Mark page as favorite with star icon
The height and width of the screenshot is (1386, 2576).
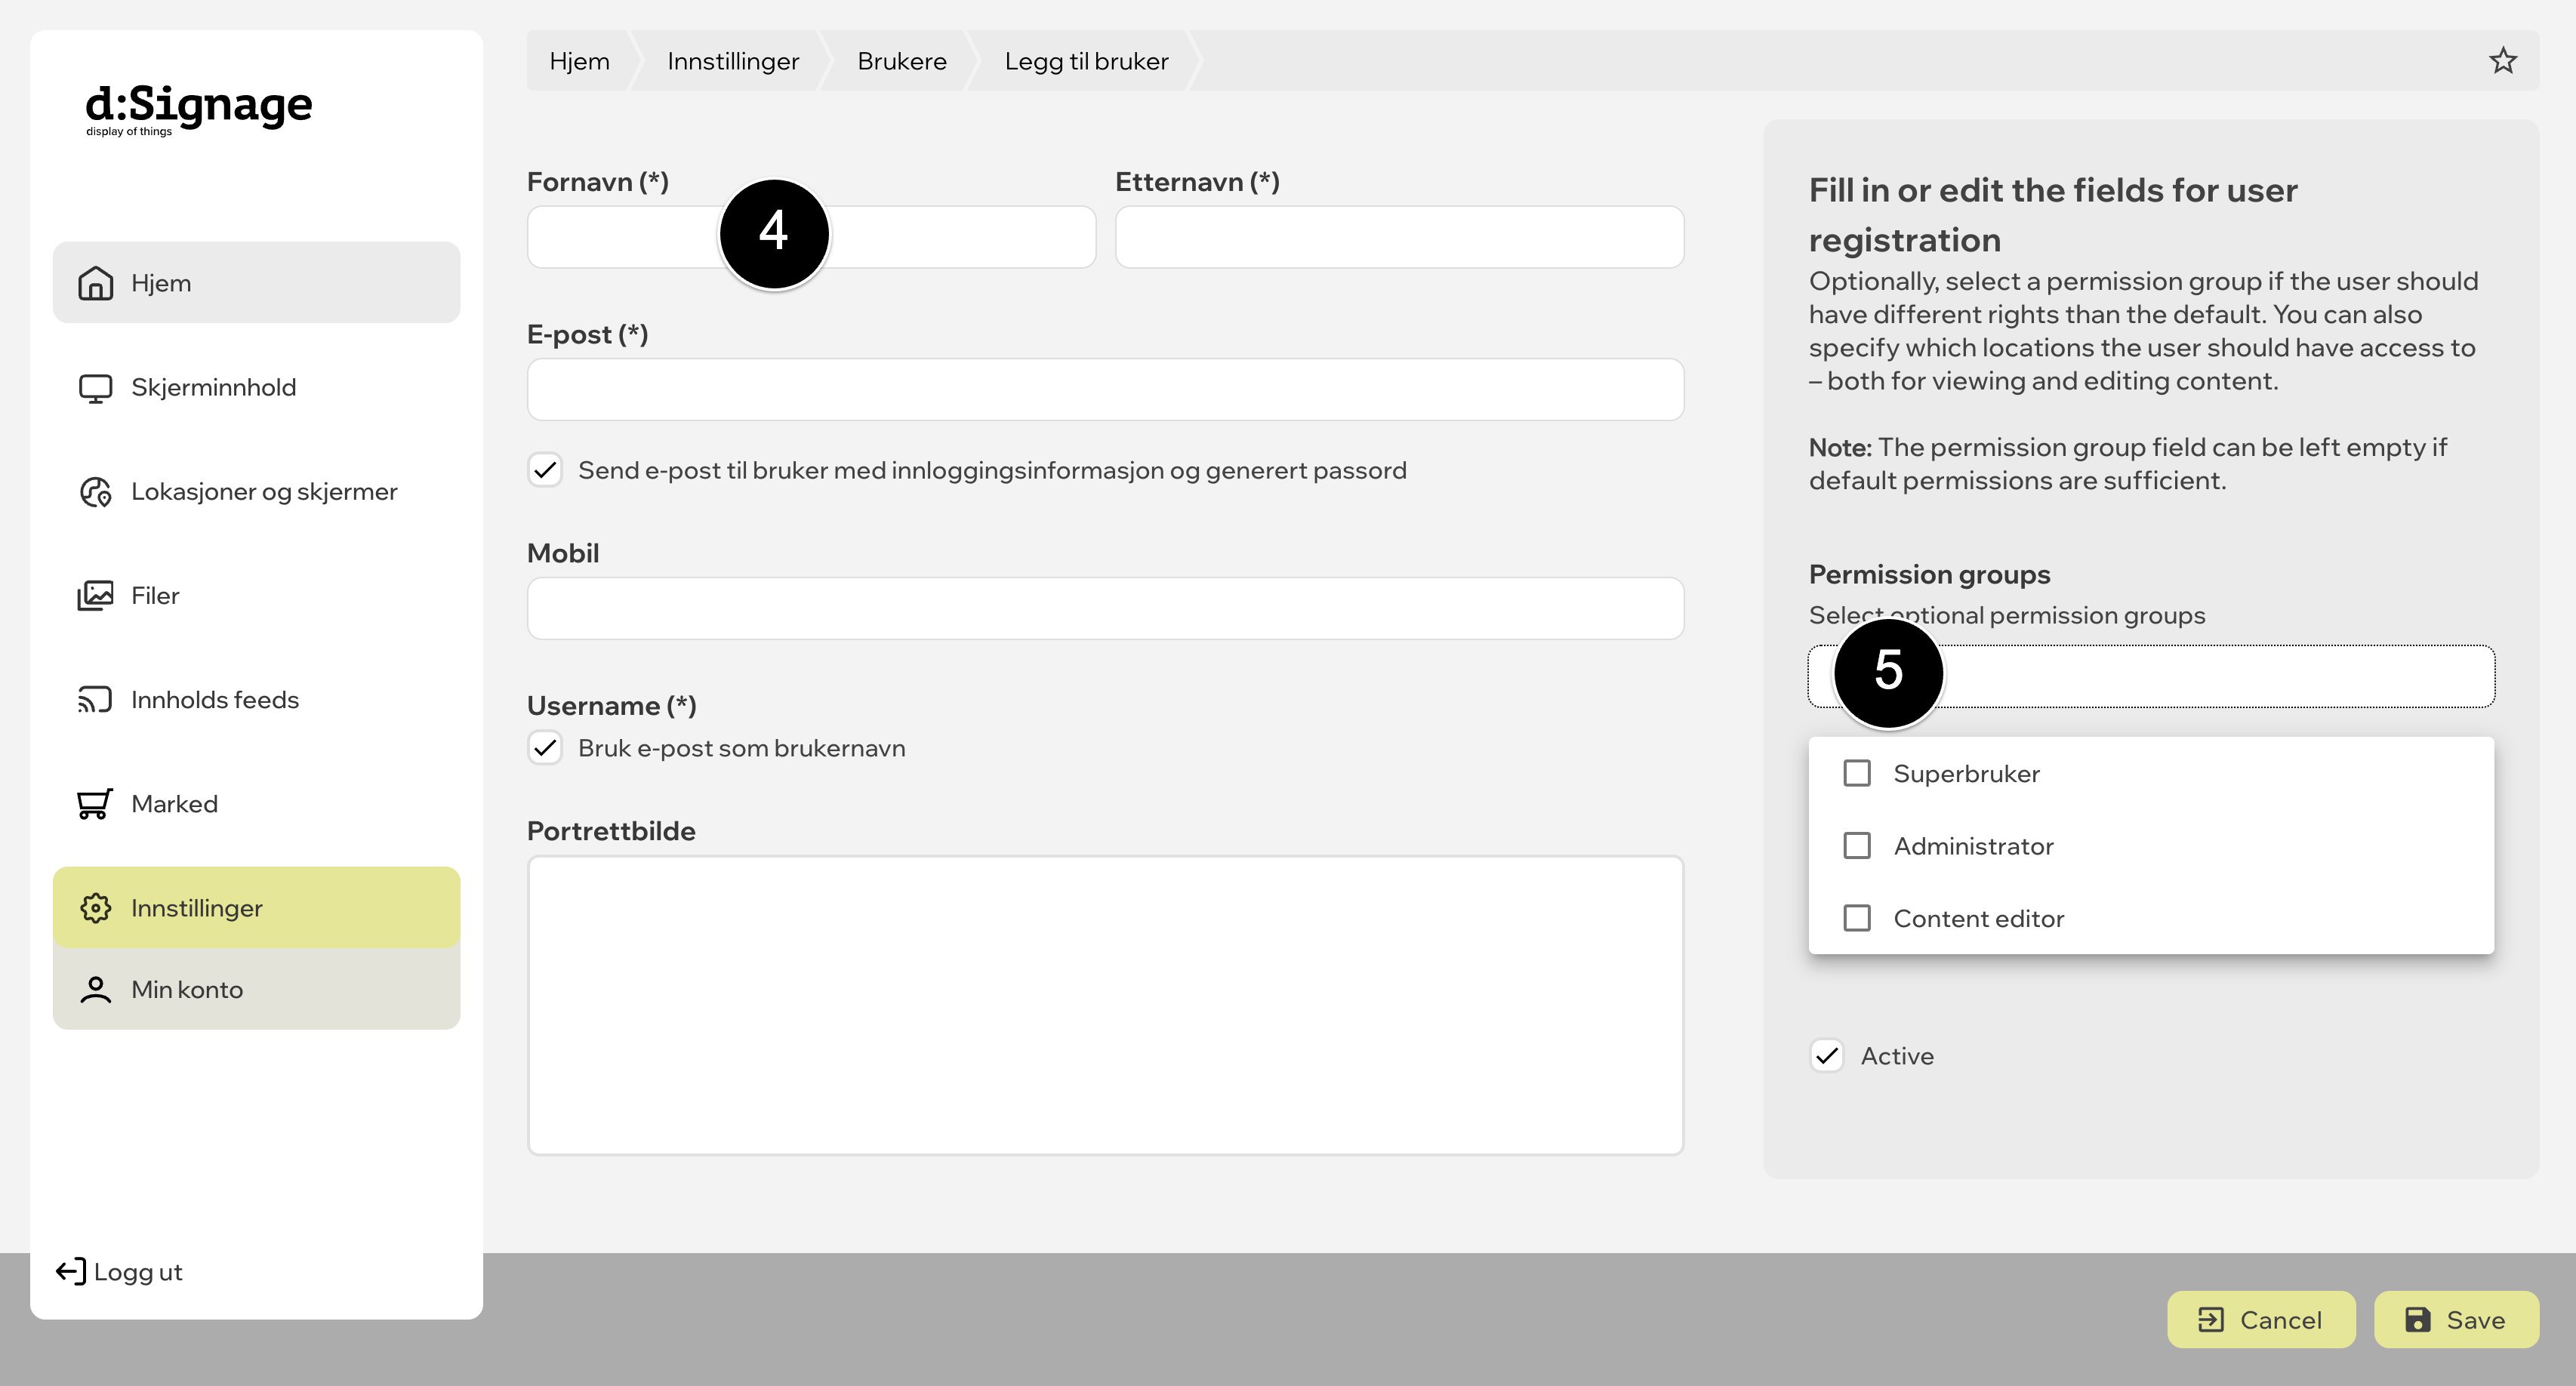point(2502,61)
